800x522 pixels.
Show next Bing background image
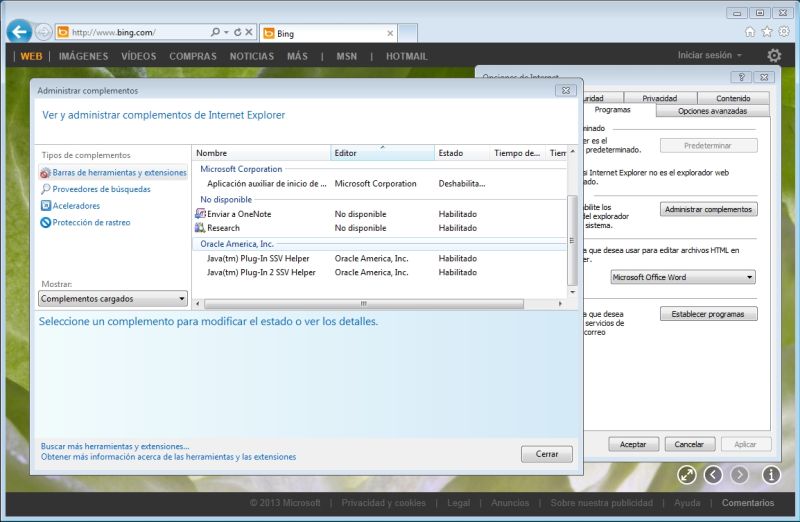[739, 475]
